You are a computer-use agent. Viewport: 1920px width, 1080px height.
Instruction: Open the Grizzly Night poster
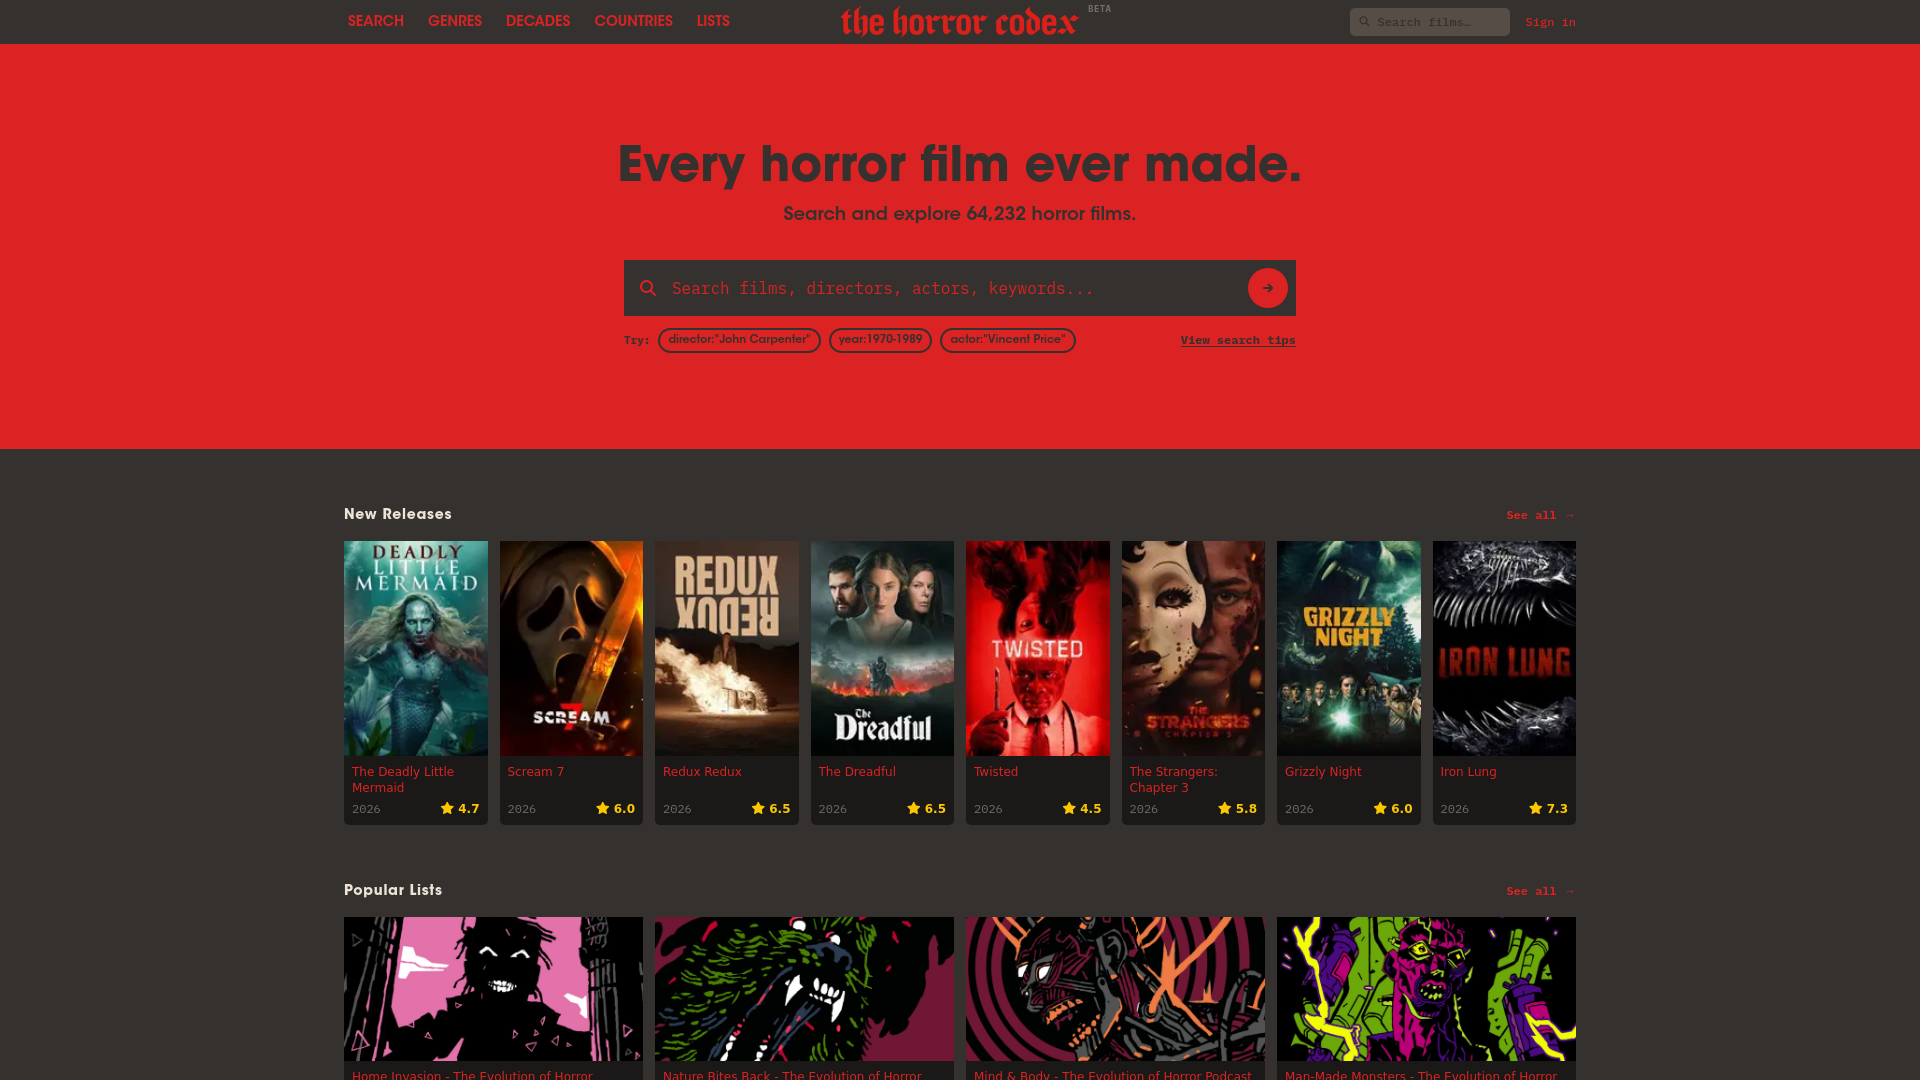click(x=1349, y=648)
